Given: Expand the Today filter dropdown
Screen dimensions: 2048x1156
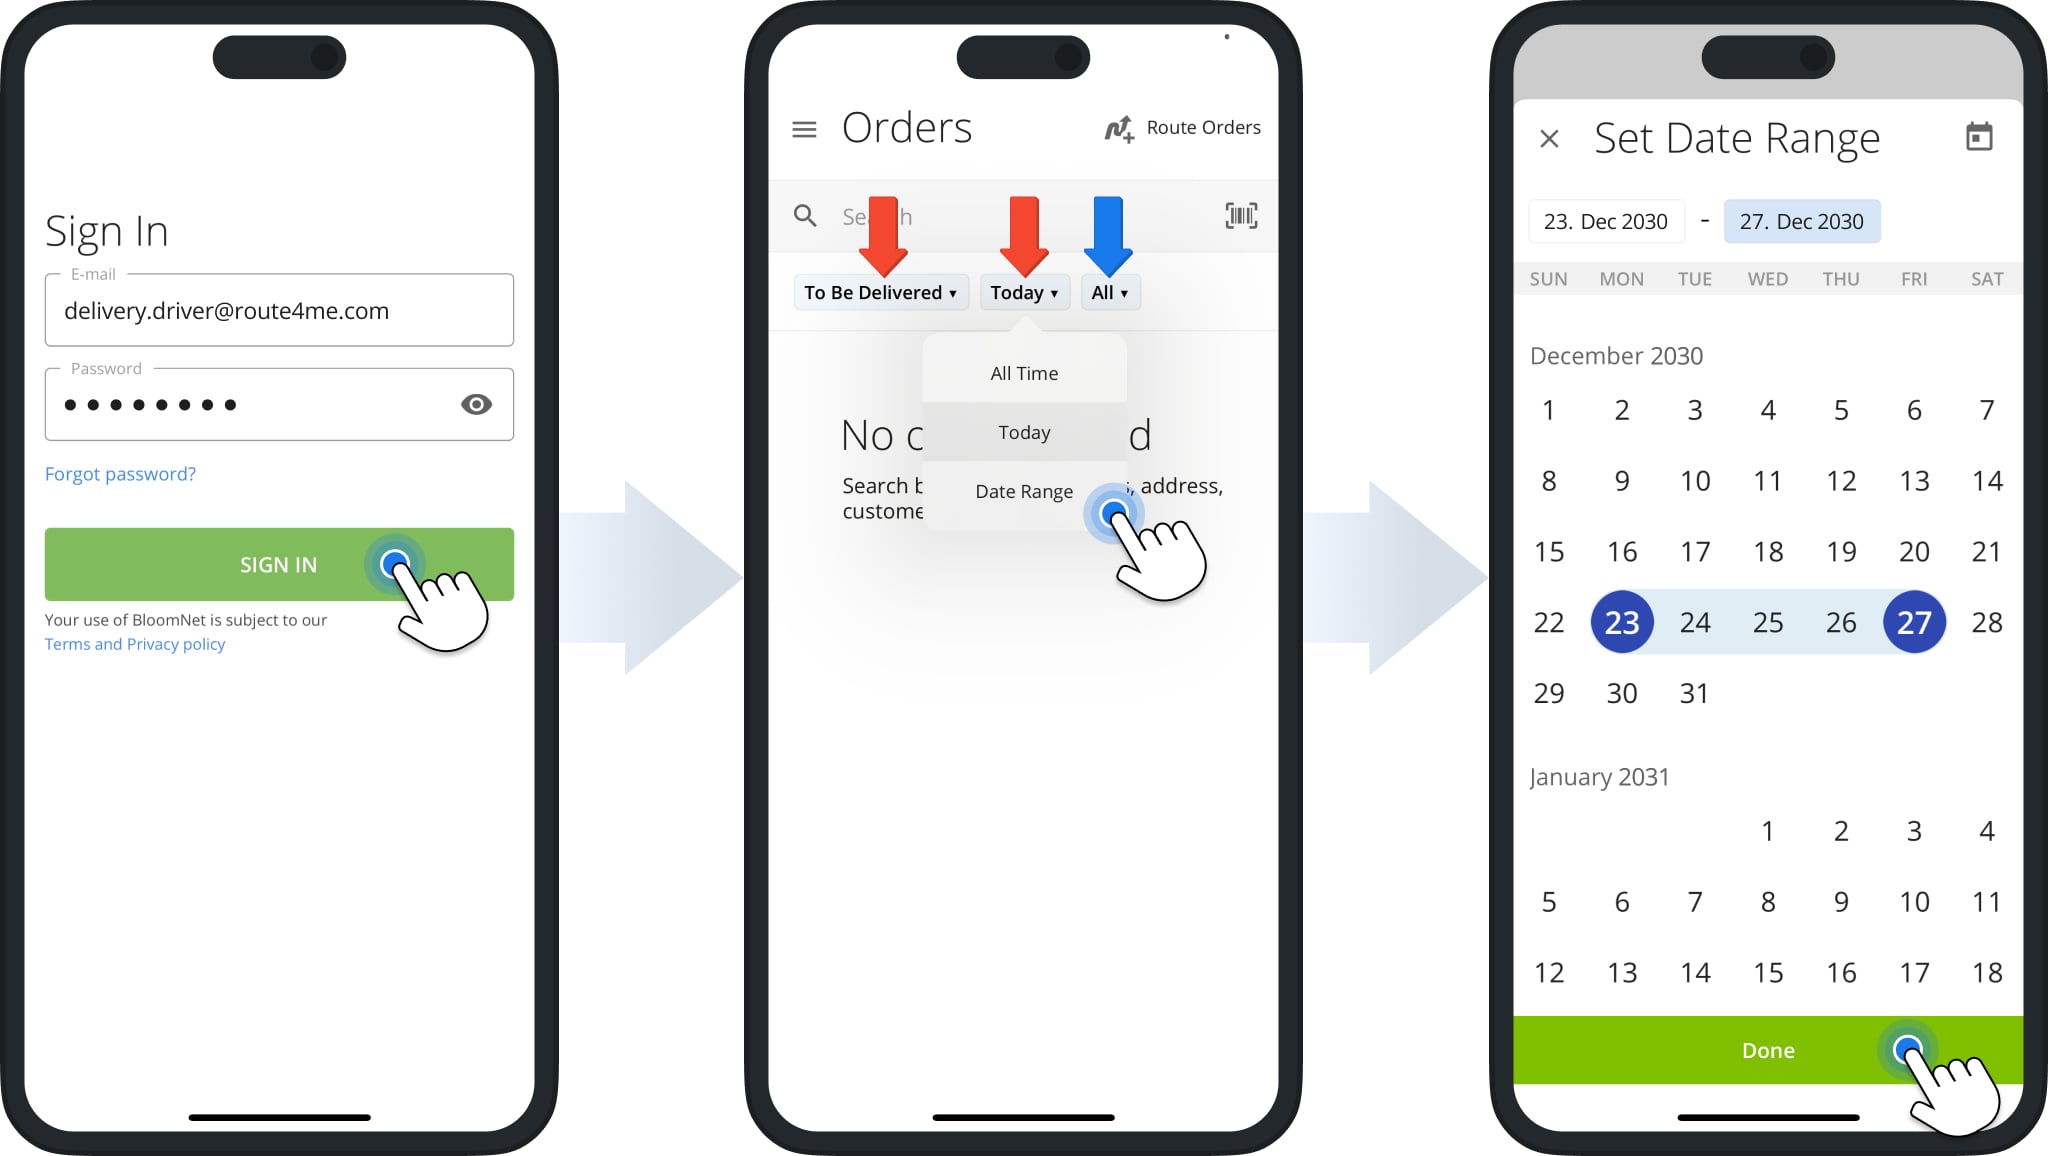Looking at the screenshot, I should pyautogui.click(x=1023, y=291).
